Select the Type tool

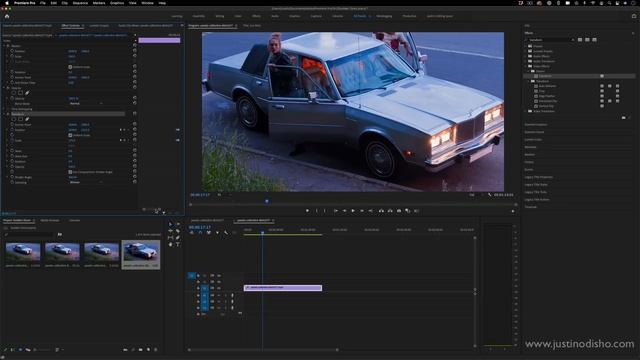point(178,244)
